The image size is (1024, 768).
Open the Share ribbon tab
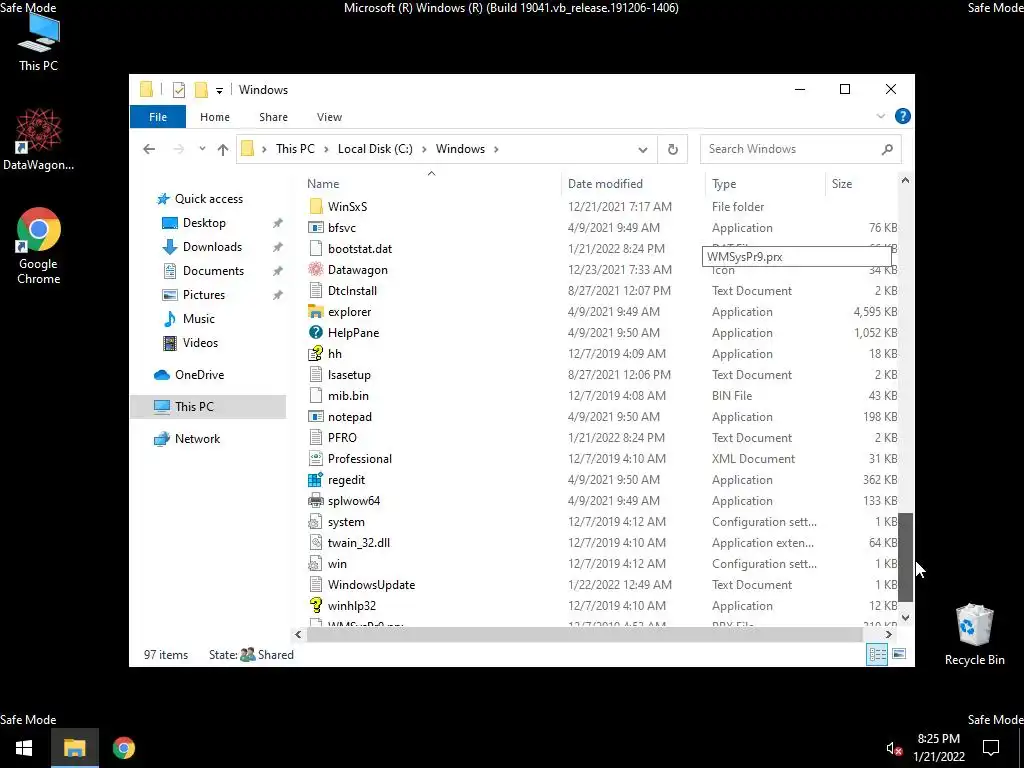point(273,117)
